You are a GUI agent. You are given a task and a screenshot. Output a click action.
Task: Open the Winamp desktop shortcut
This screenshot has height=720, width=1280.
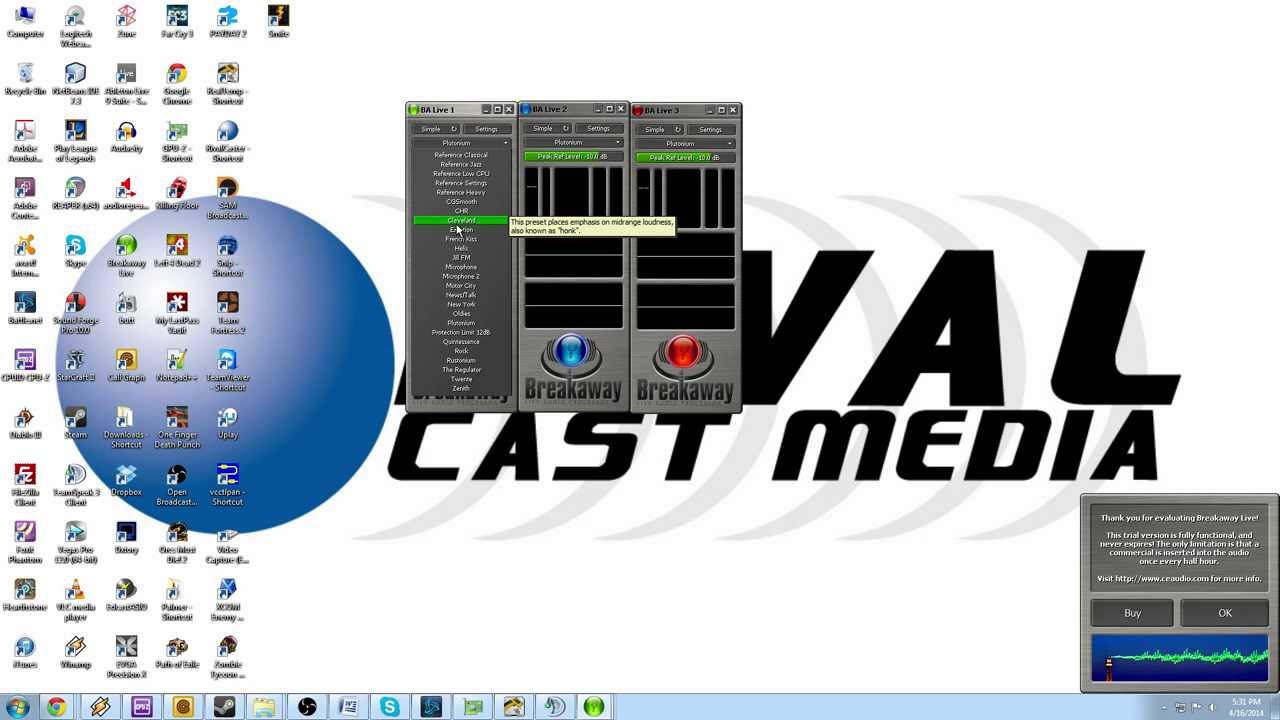click(75, 651)
